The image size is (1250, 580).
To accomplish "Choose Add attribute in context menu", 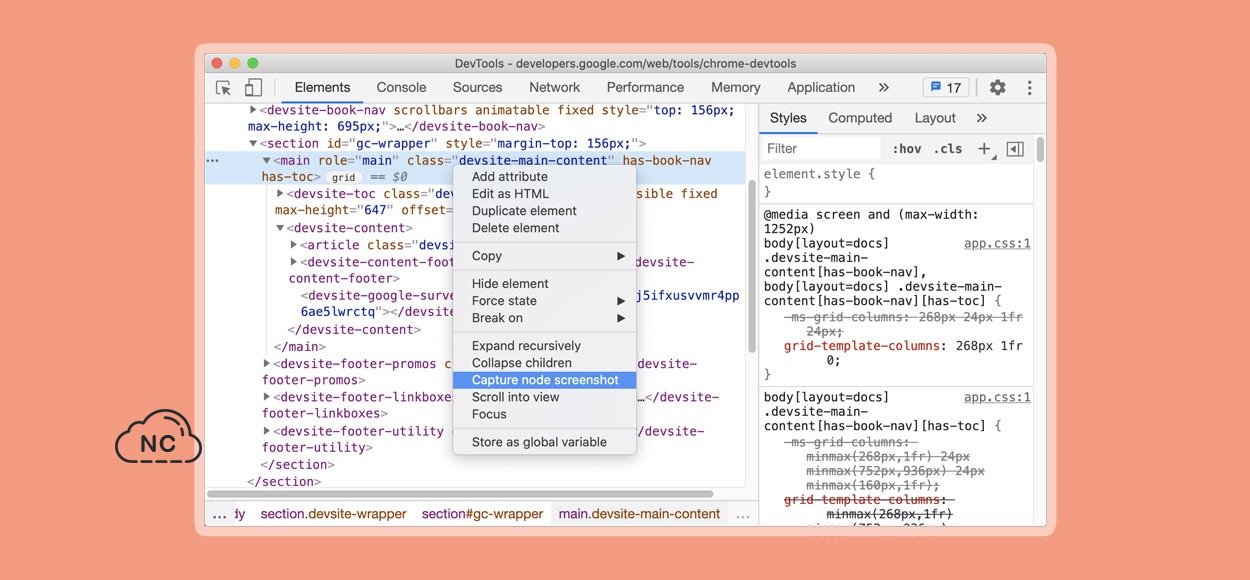I will click(545, 177).
